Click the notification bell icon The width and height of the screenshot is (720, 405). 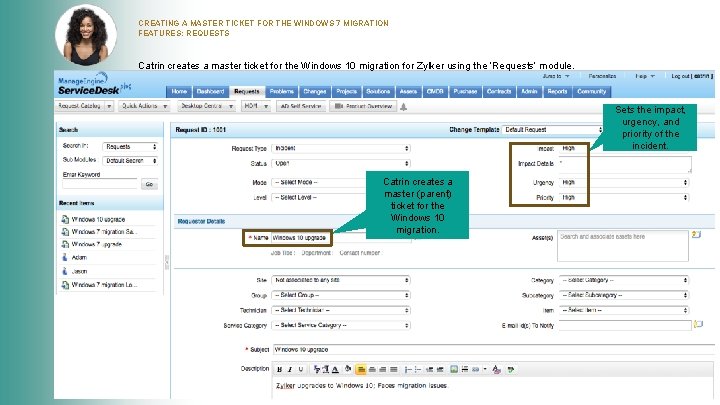point(404,107)
